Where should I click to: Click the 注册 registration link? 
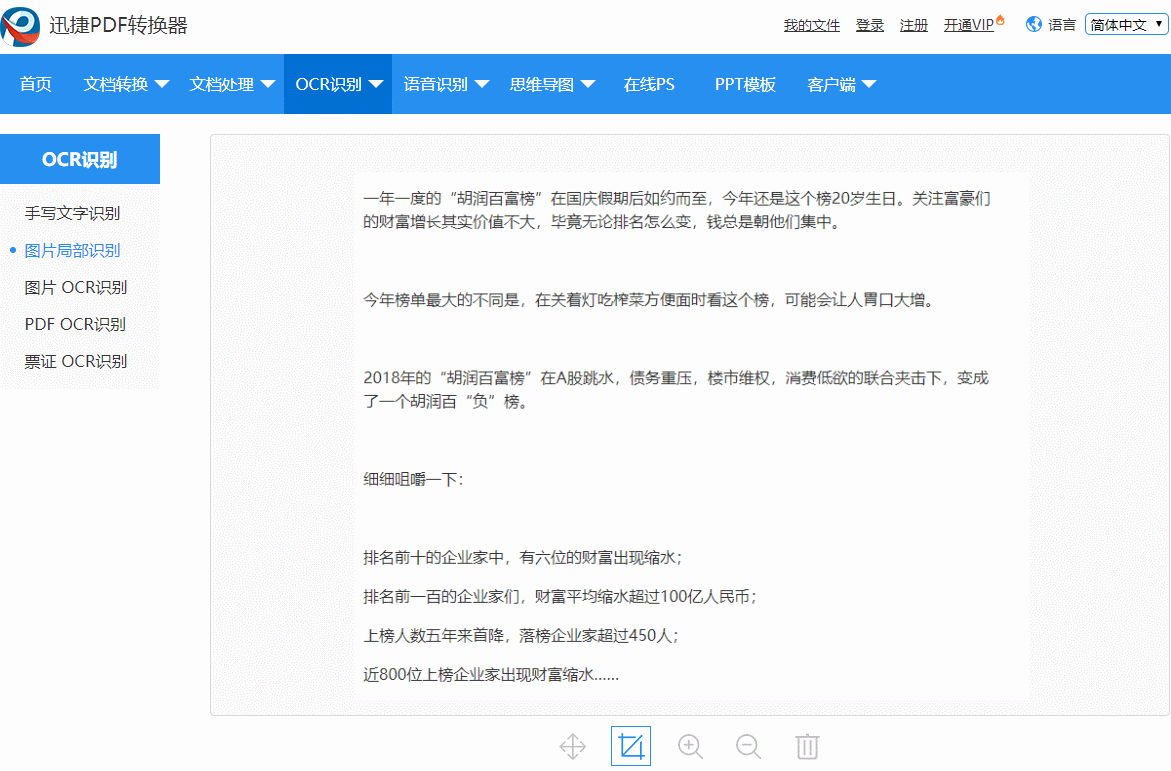913,24
